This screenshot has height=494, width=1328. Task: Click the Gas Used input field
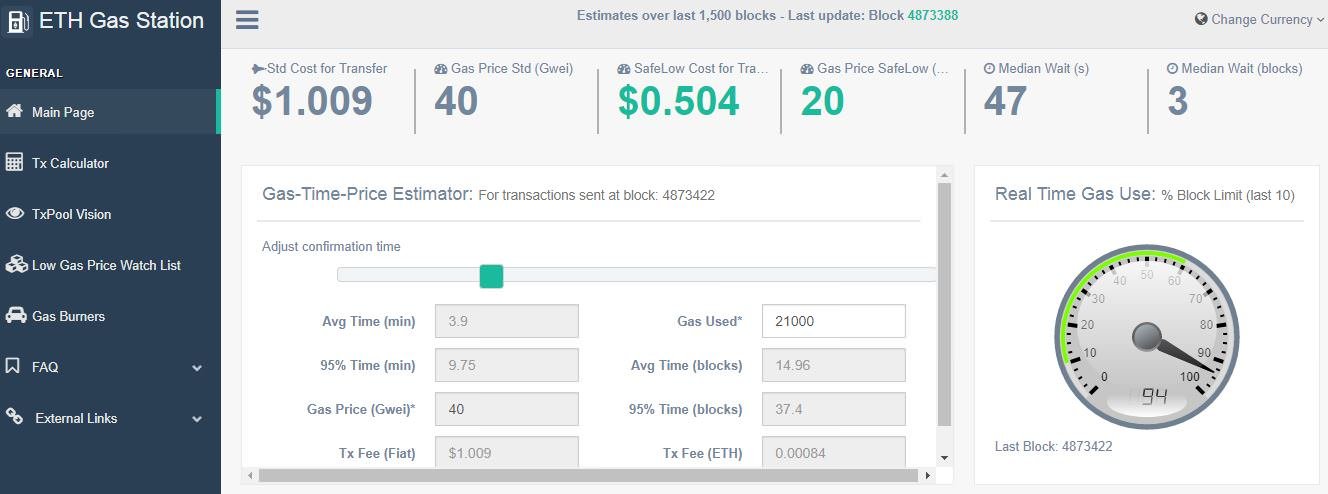point(834,321)
